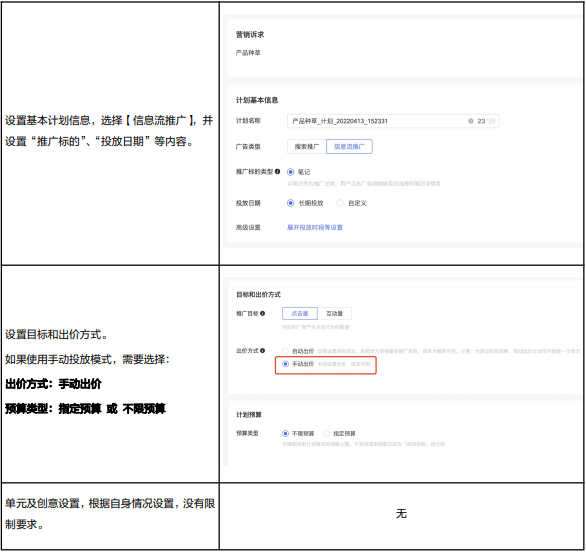586x552 pixels.
Task: Click the 目标和出价方式 section heading
Action: pos(259,294)
